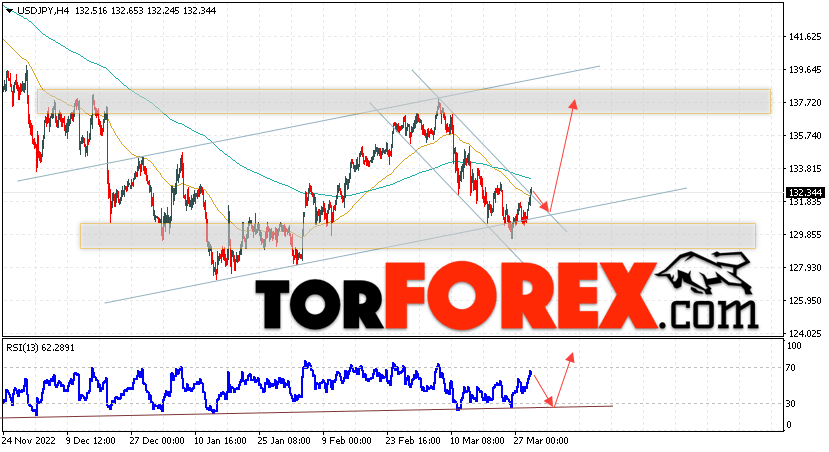
Task: Click the 124.025 price axis label
Action: 805,334
